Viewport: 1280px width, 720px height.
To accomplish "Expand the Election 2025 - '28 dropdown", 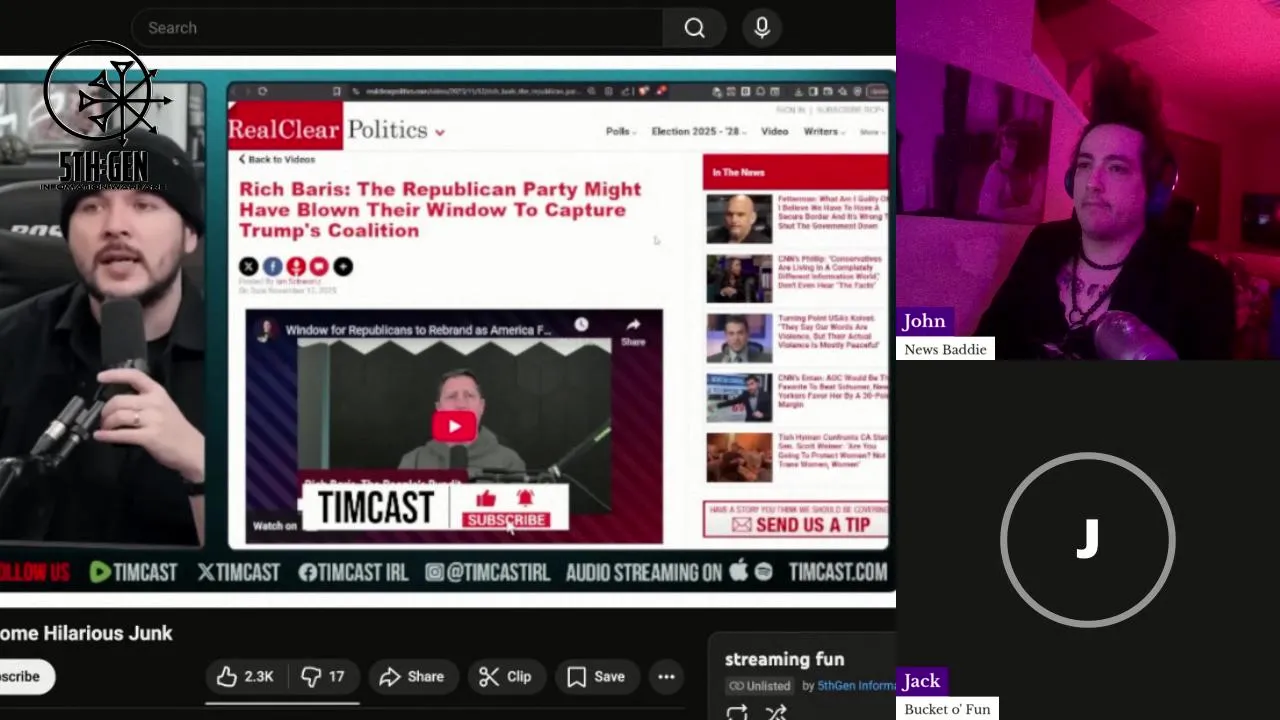I will tap(699, 132).
